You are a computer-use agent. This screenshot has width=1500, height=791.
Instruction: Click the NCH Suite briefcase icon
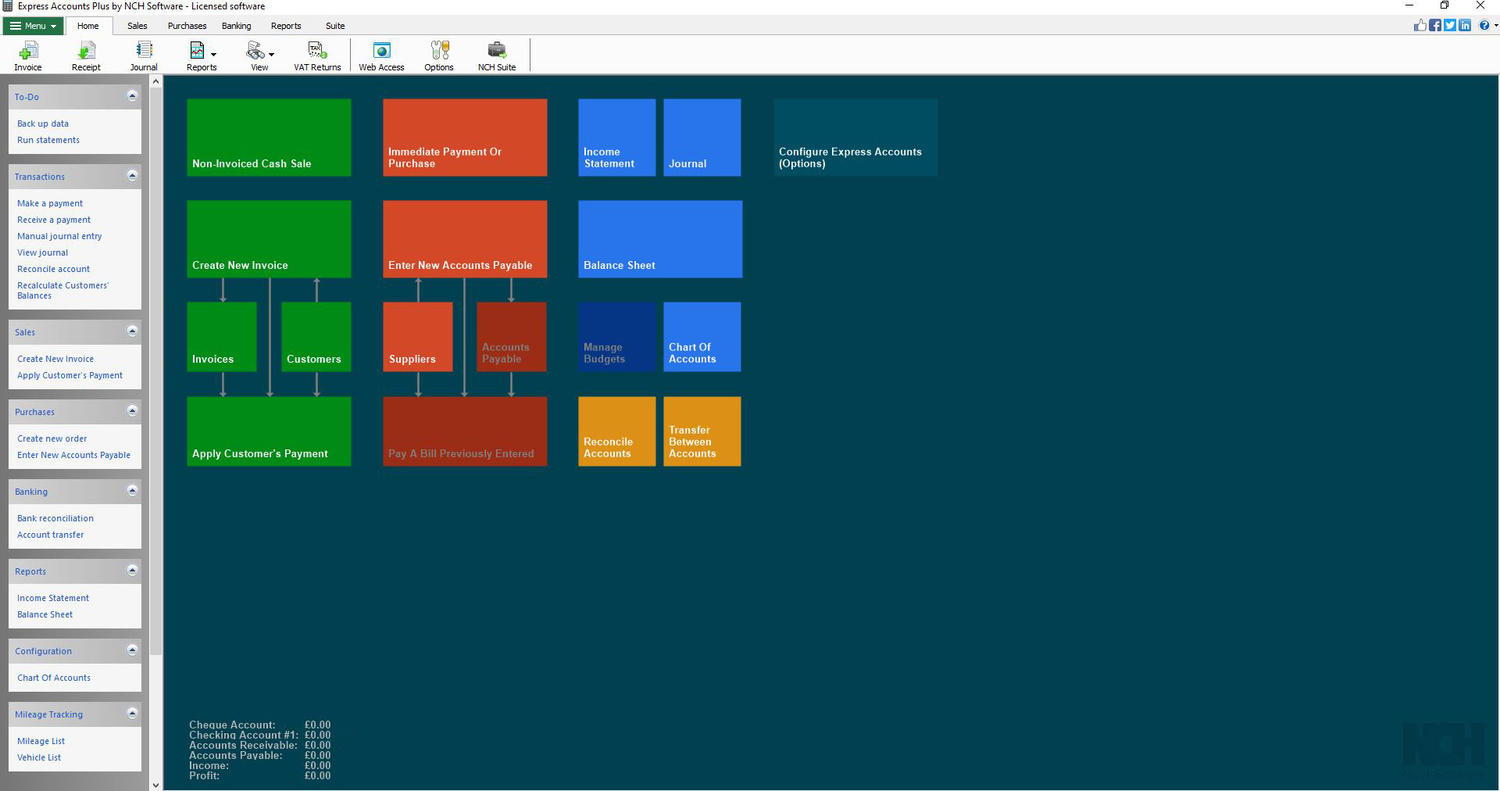pyautogui.click(x=496, y=52)
